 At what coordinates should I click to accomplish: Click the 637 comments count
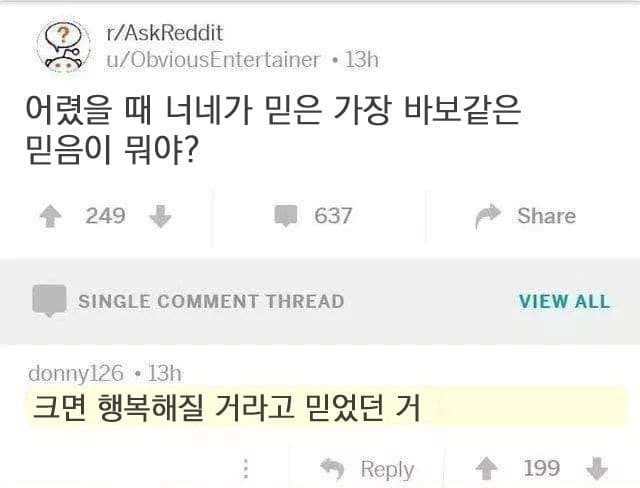[333, 215]
